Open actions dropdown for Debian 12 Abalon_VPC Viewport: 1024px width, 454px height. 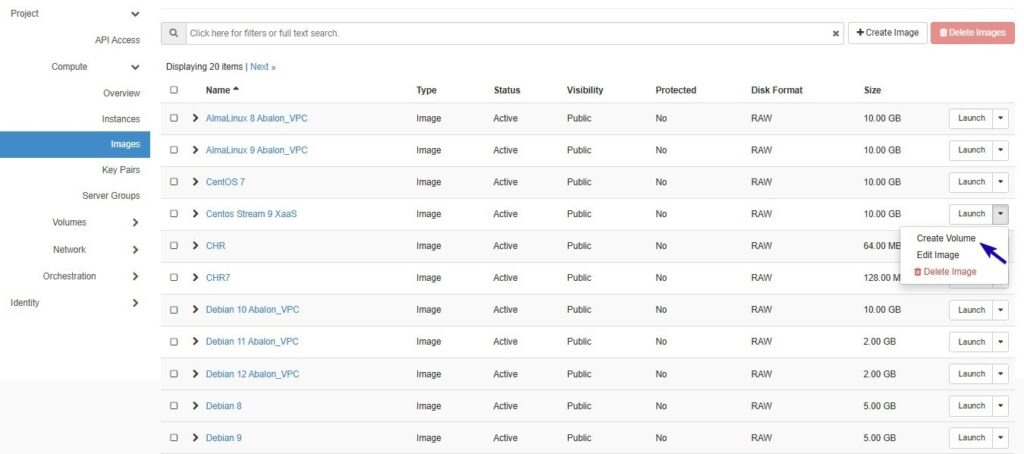pyautogui.click(x=1000, y=374)
